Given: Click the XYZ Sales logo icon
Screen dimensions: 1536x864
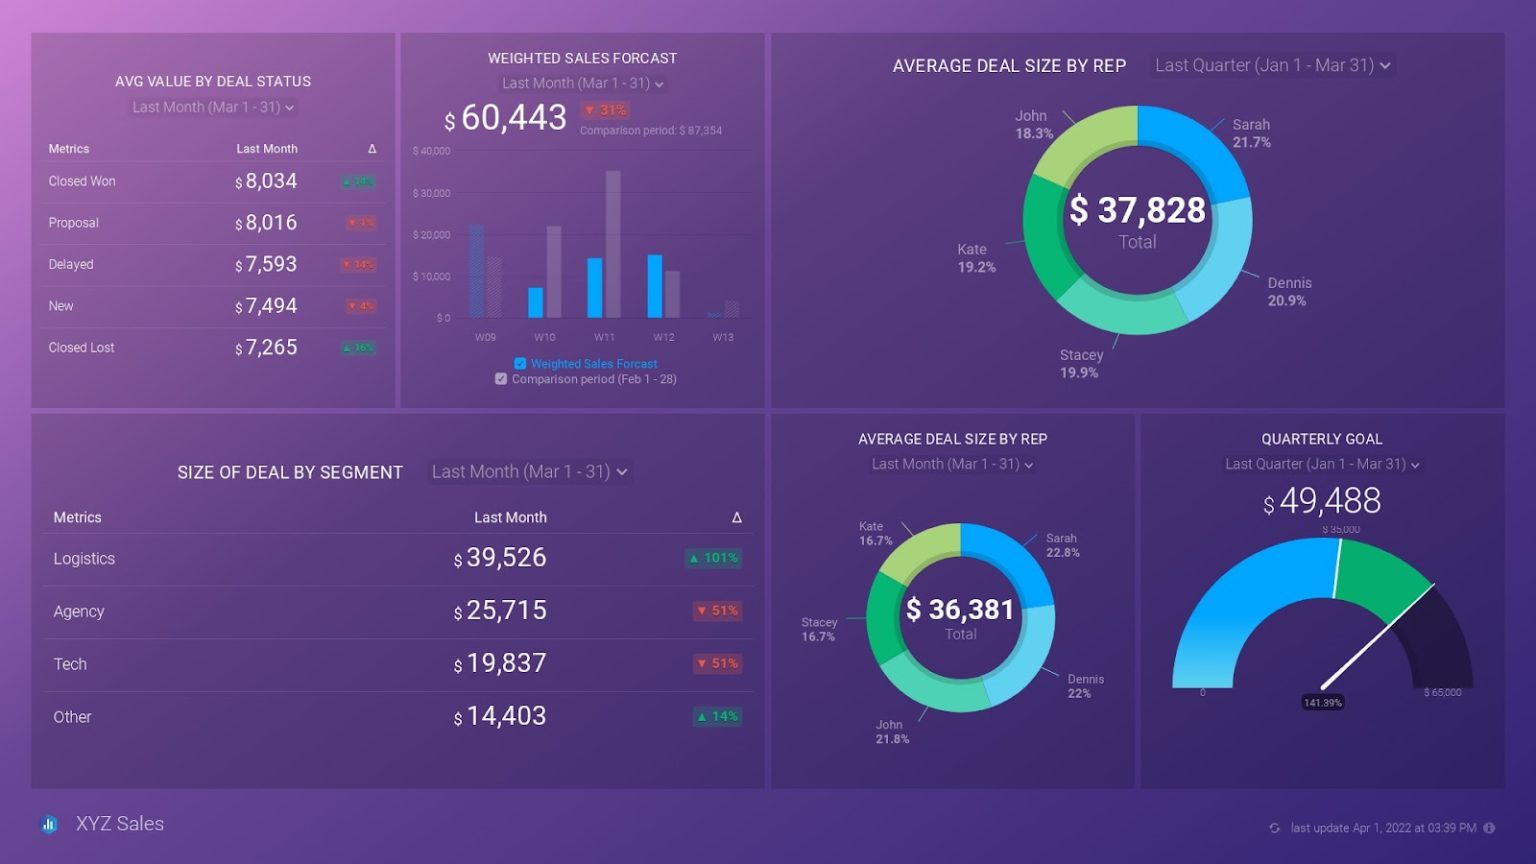Looking at the screenshot, I should 49,823.
